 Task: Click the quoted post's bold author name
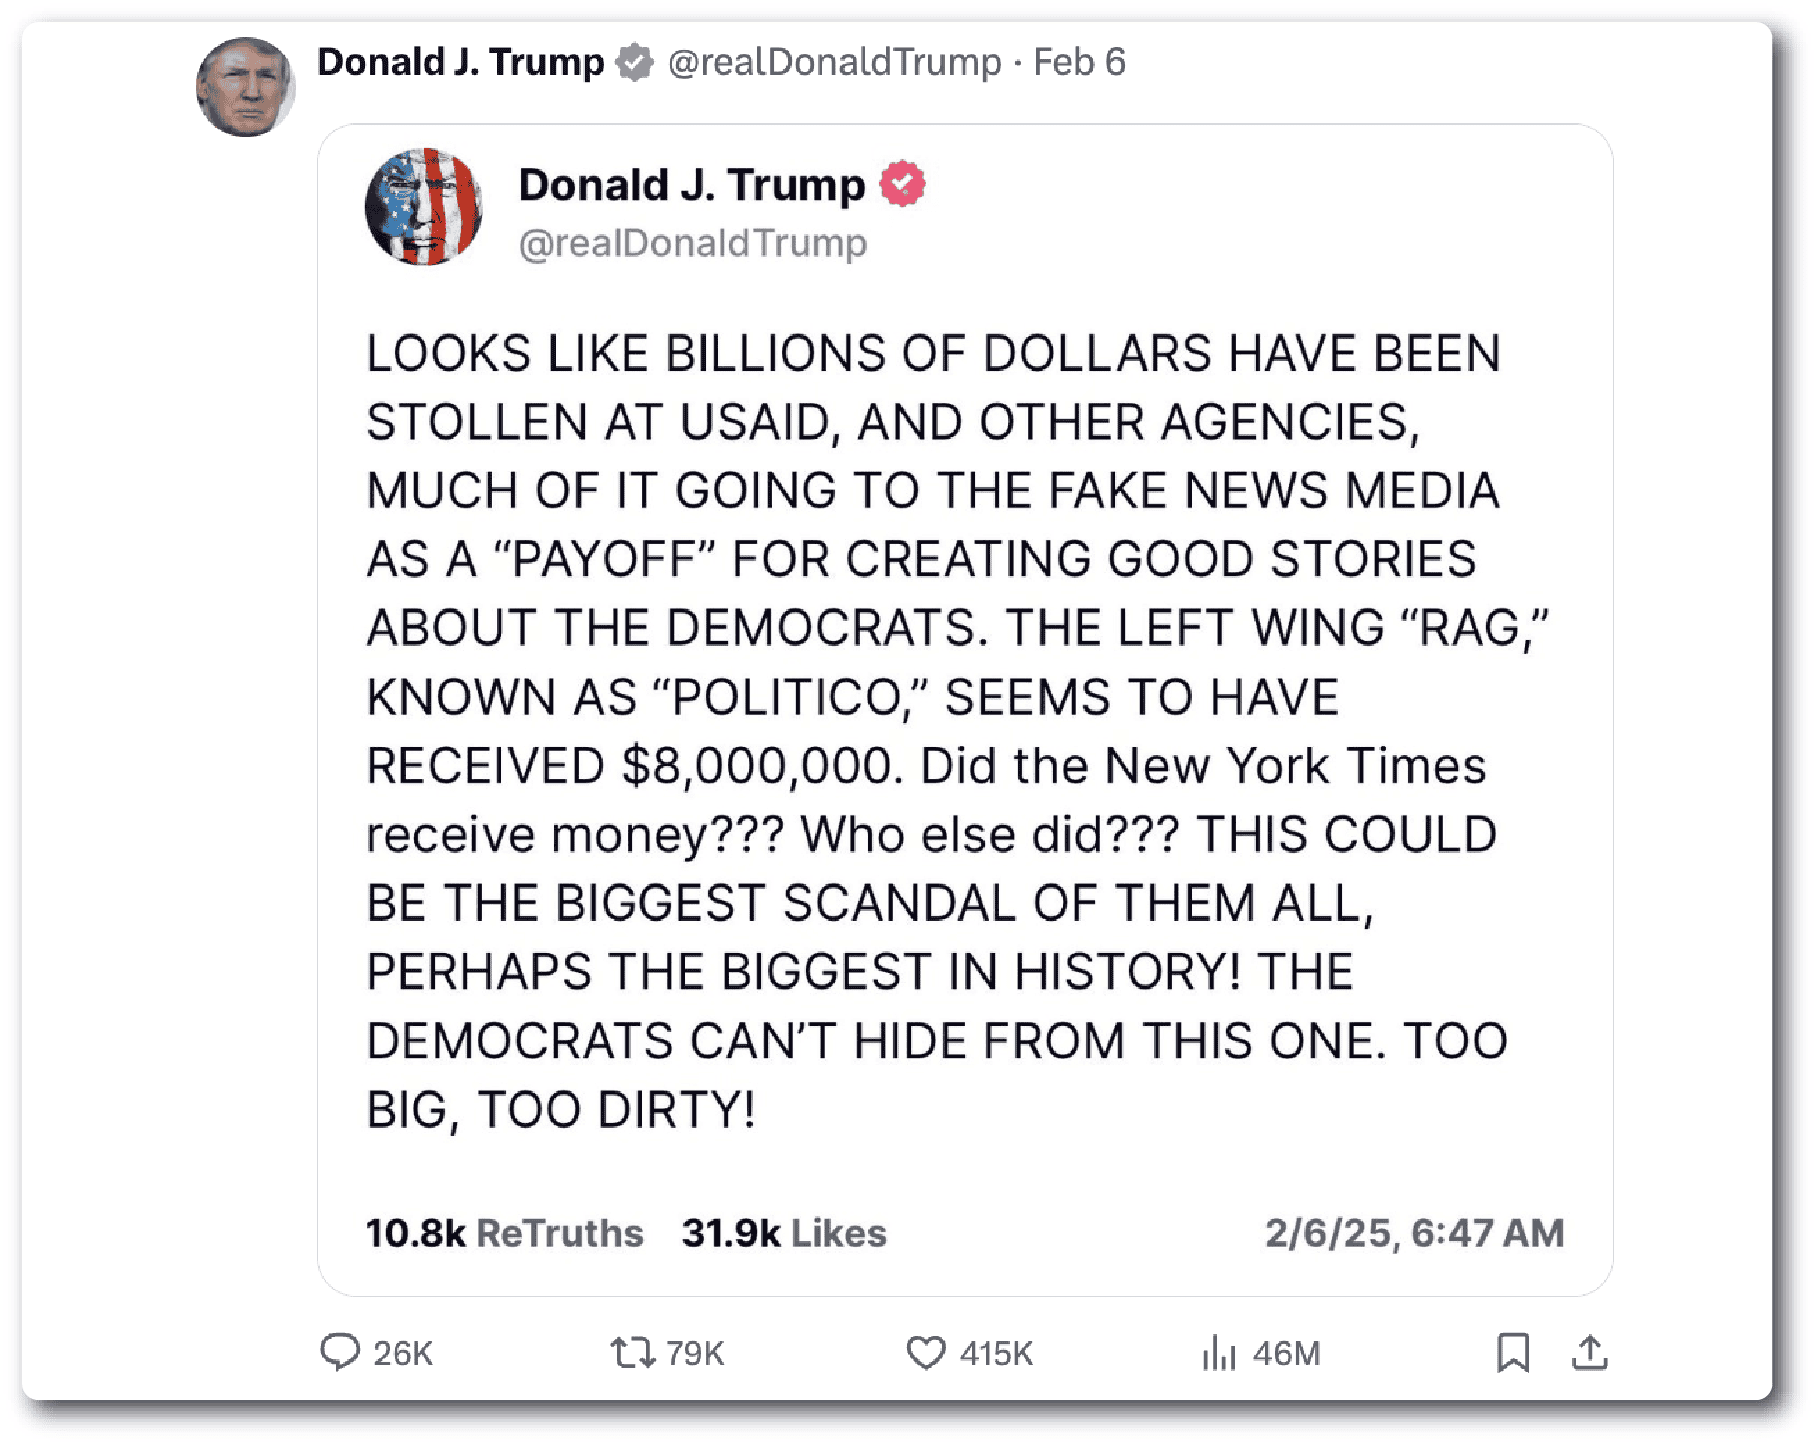(x=691, y=185)
